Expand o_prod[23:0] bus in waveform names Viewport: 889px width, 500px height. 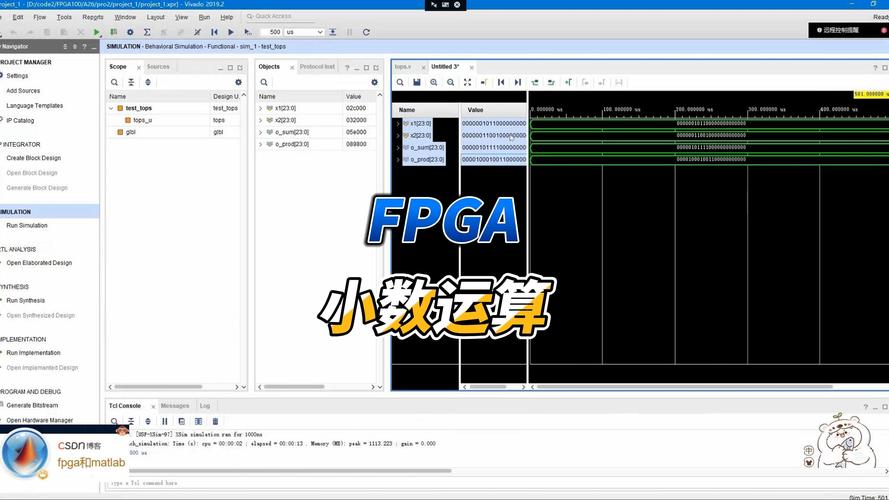398,160
